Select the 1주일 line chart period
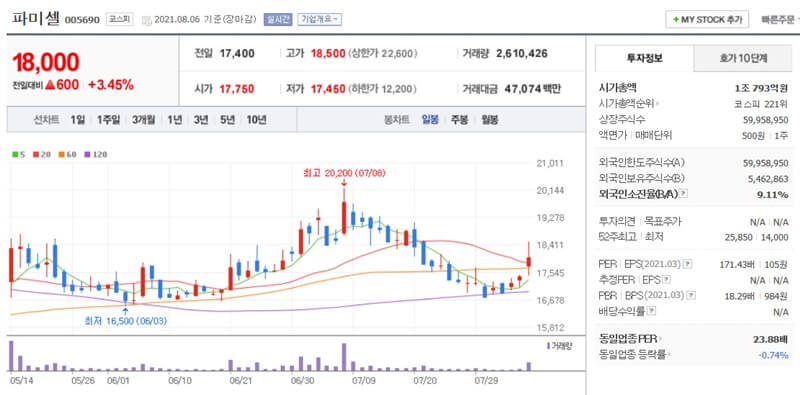 (108, 120)
